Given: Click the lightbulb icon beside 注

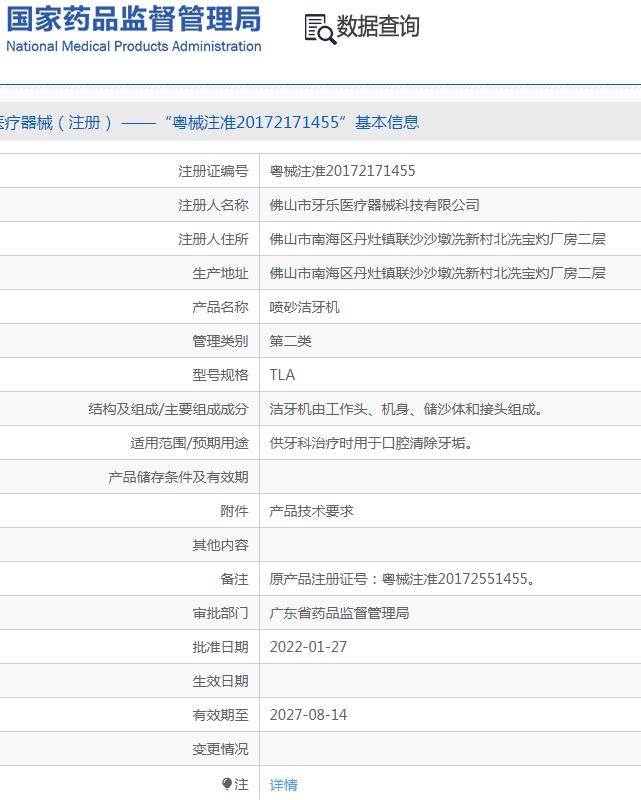Looking at the screenshot, I should coord(227,784).
